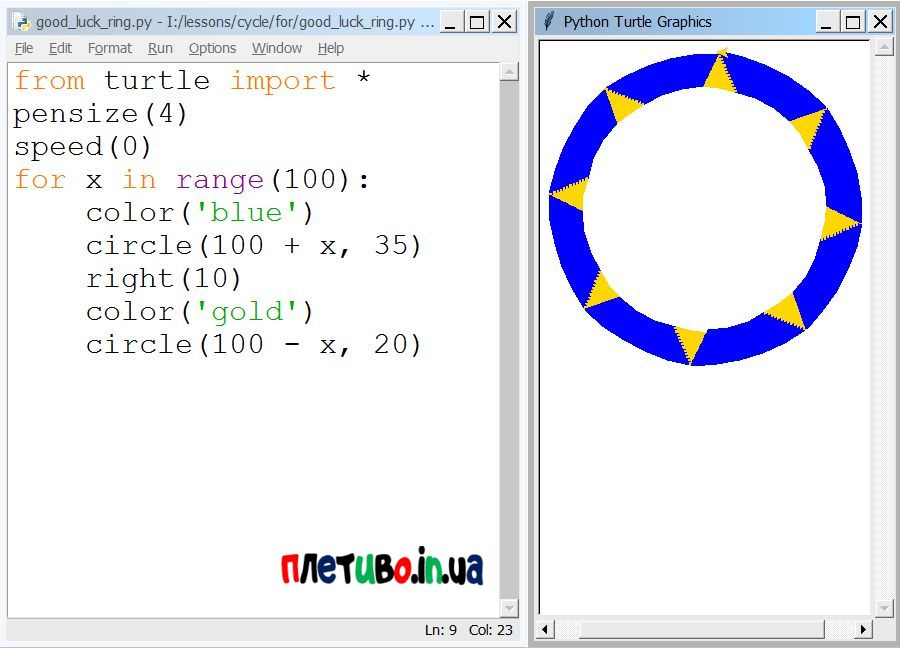Screen dimensions: 900x648
Task: Open the Edit menu
Action: pyautogui.click(x=60, y=48)
